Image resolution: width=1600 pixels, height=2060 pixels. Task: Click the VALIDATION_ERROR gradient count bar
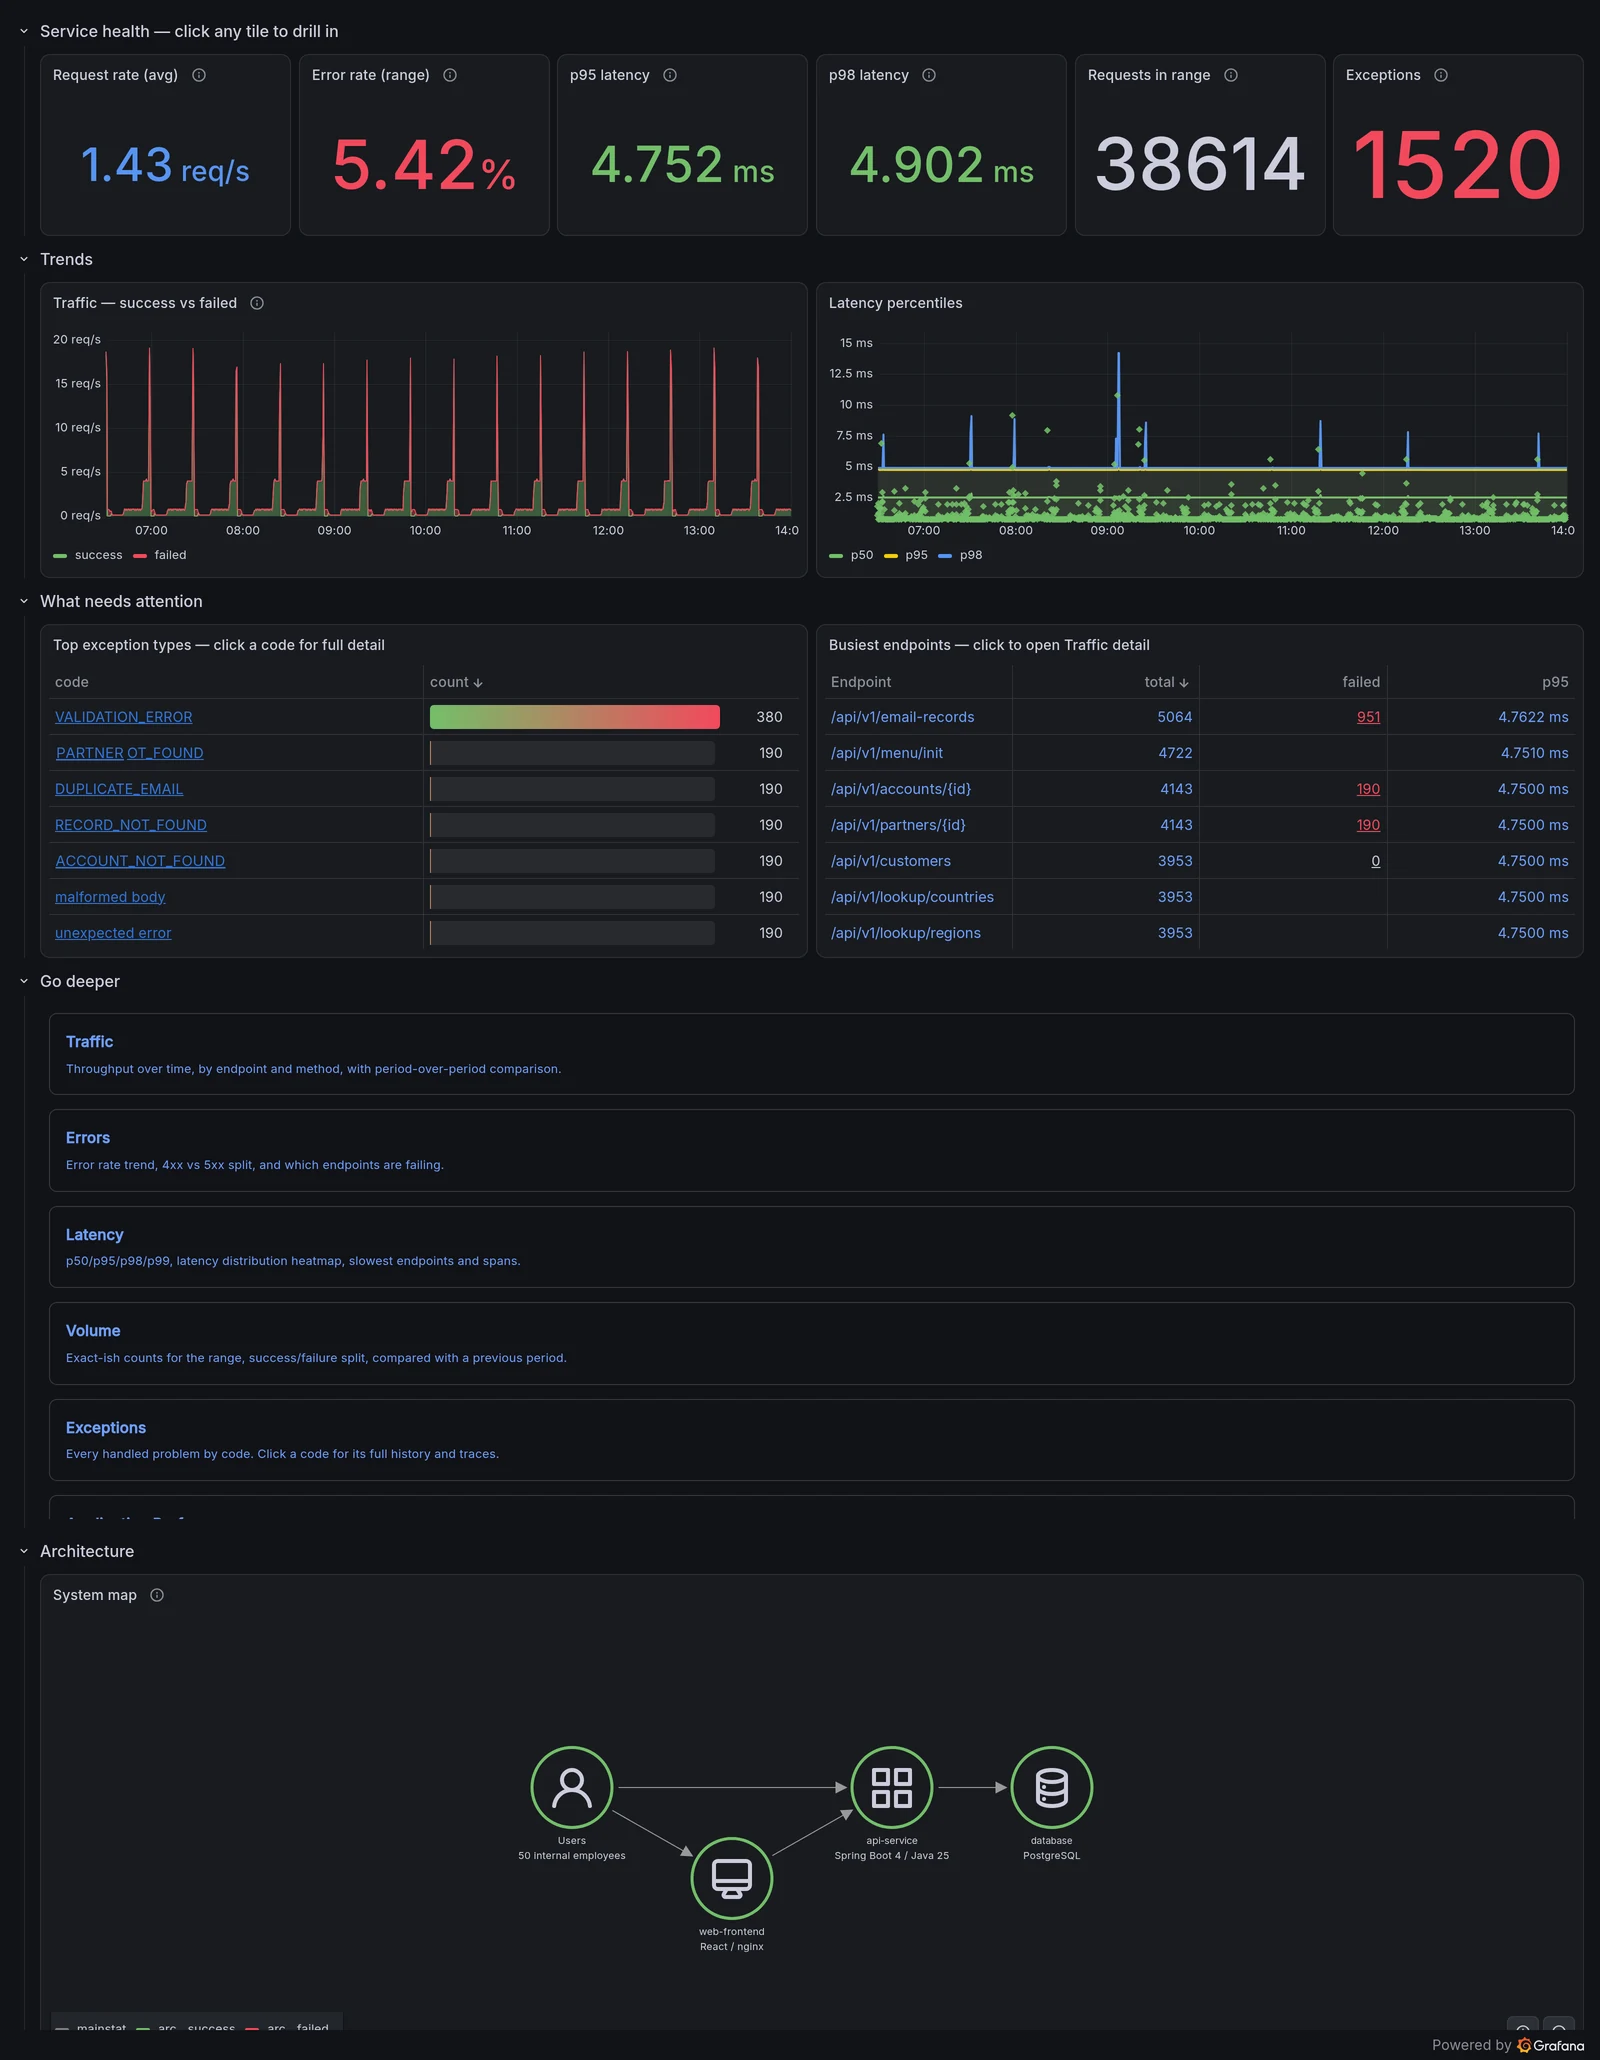click(x=575, y=717)
